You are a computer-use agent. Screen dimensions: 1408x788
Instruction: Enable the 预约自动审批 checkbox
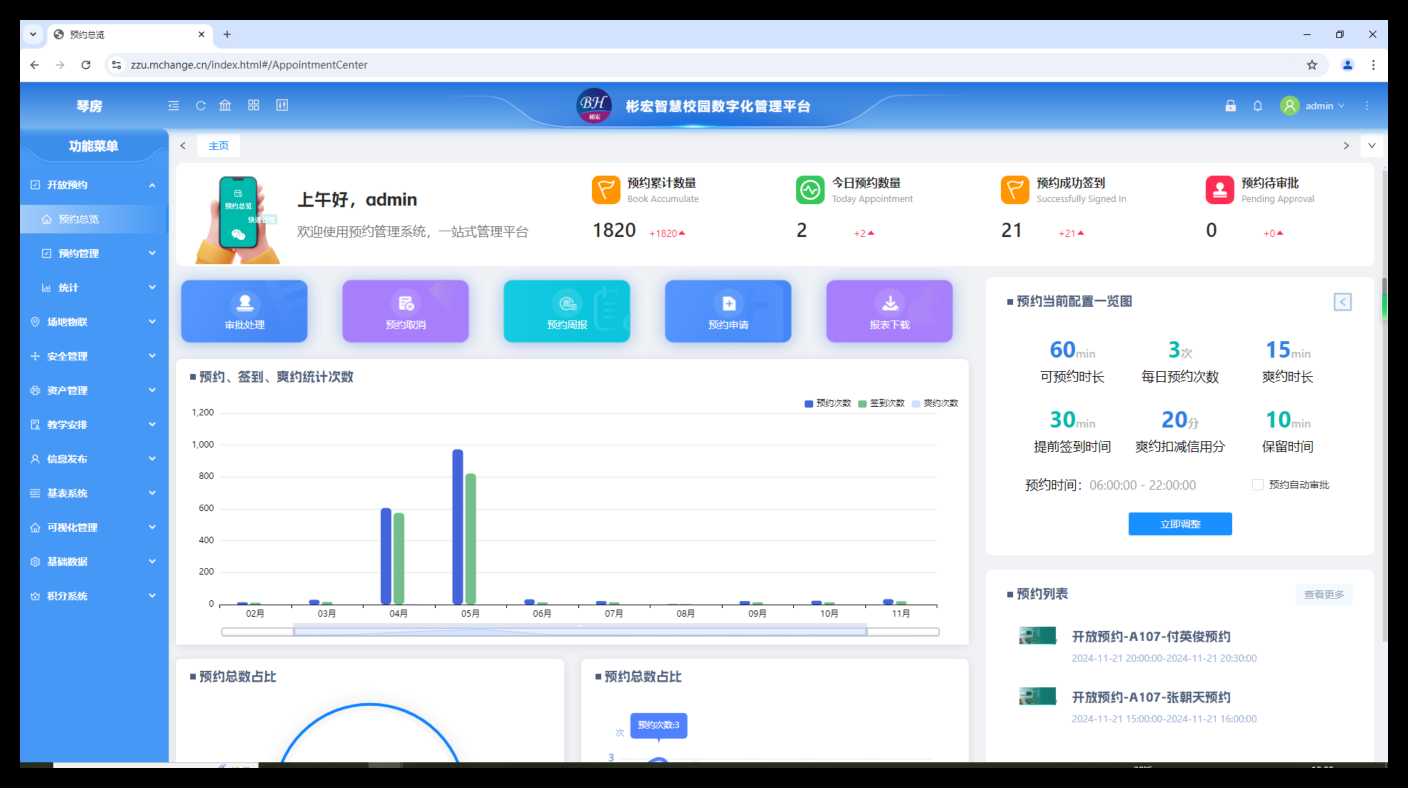click(1258, 485)
